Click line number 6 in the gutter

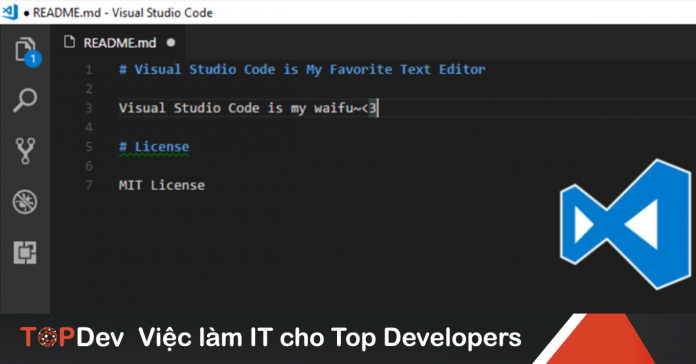pyautogui.click(x=89, y=166)
